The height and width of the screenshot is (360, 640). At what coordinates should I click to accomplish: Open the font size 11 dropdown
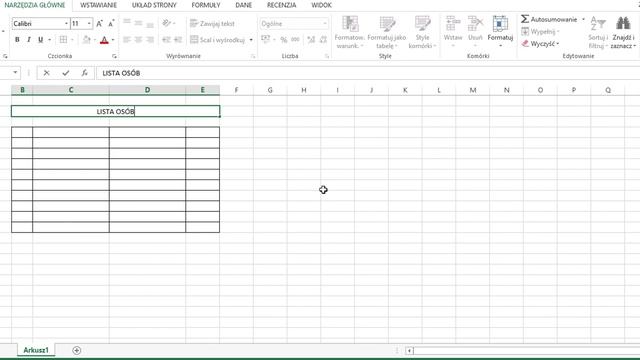click(x=89, y=24)
